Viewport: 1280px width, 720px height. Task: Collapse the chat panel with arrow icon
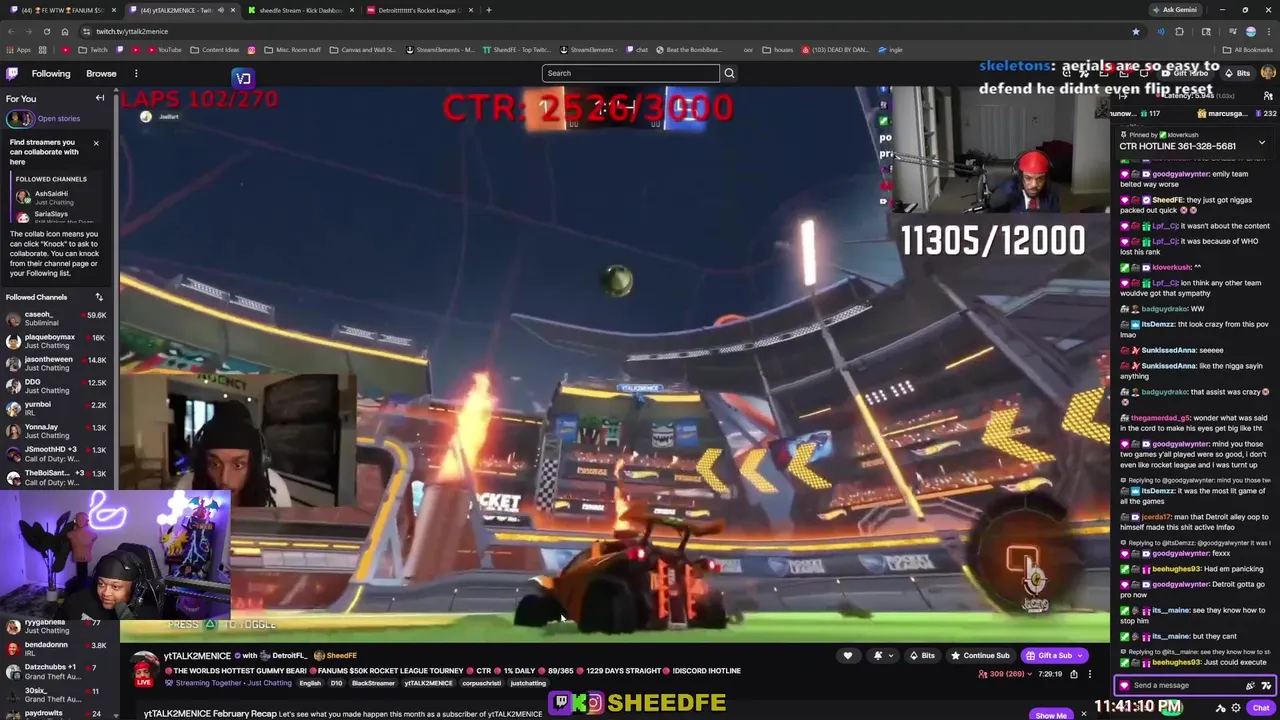[1122, 96]
